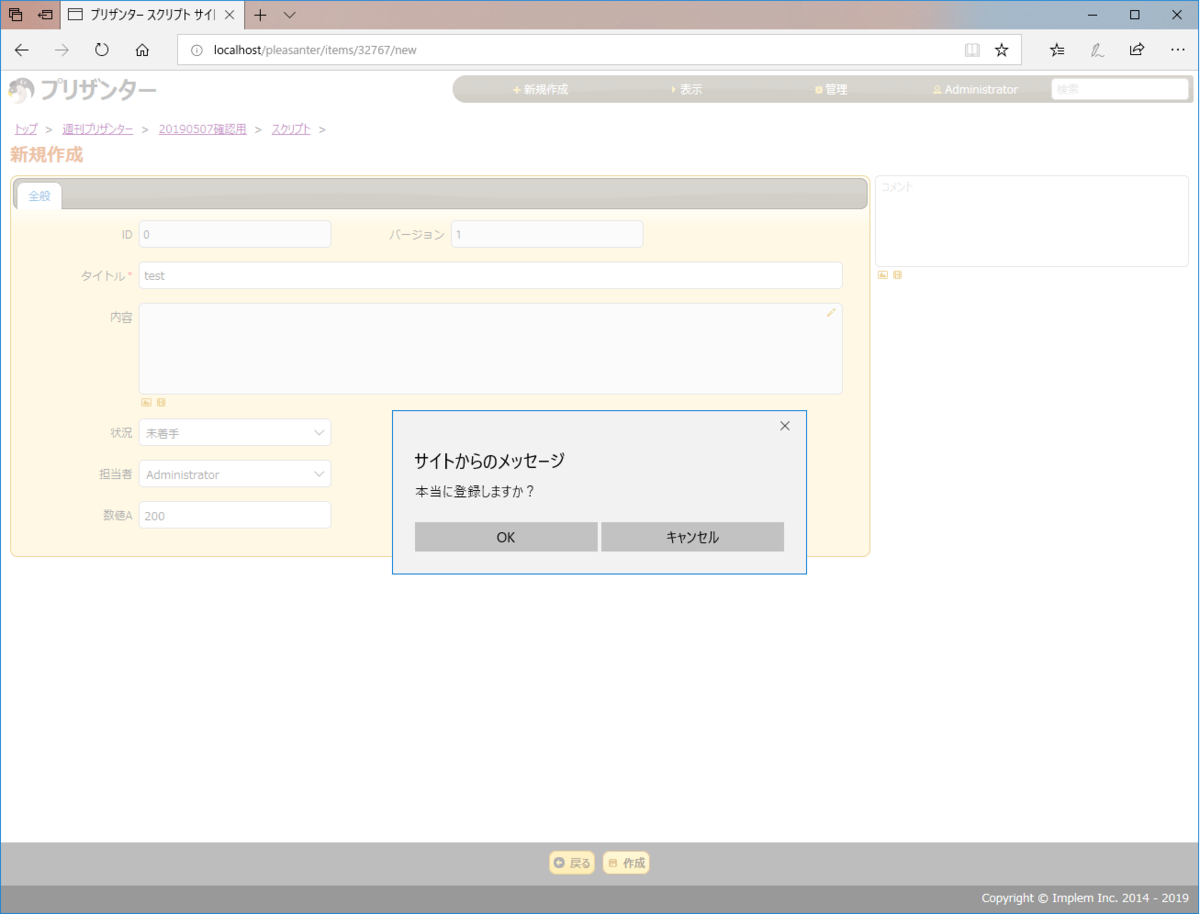
Task: Click the 作成 button in the footer
Action: pyautogui.click(x=626, y=863)
